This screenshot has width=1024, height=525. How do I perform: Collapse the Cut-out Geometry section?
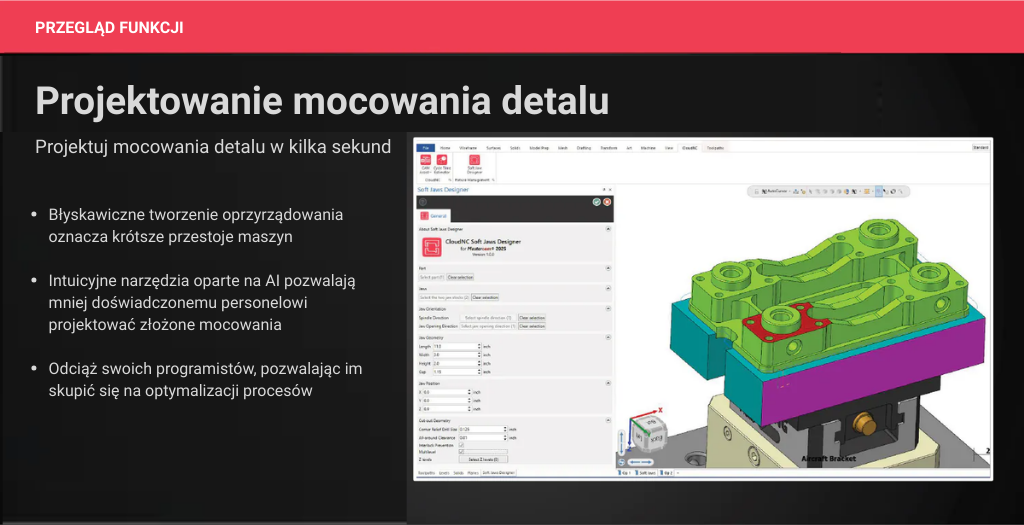(608, 420)
